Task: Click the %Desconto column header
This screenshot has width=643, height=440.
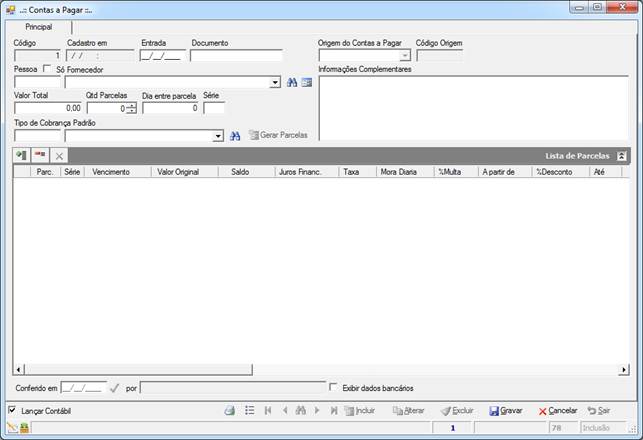Action: pyautogui.click(x=561, y=172)
